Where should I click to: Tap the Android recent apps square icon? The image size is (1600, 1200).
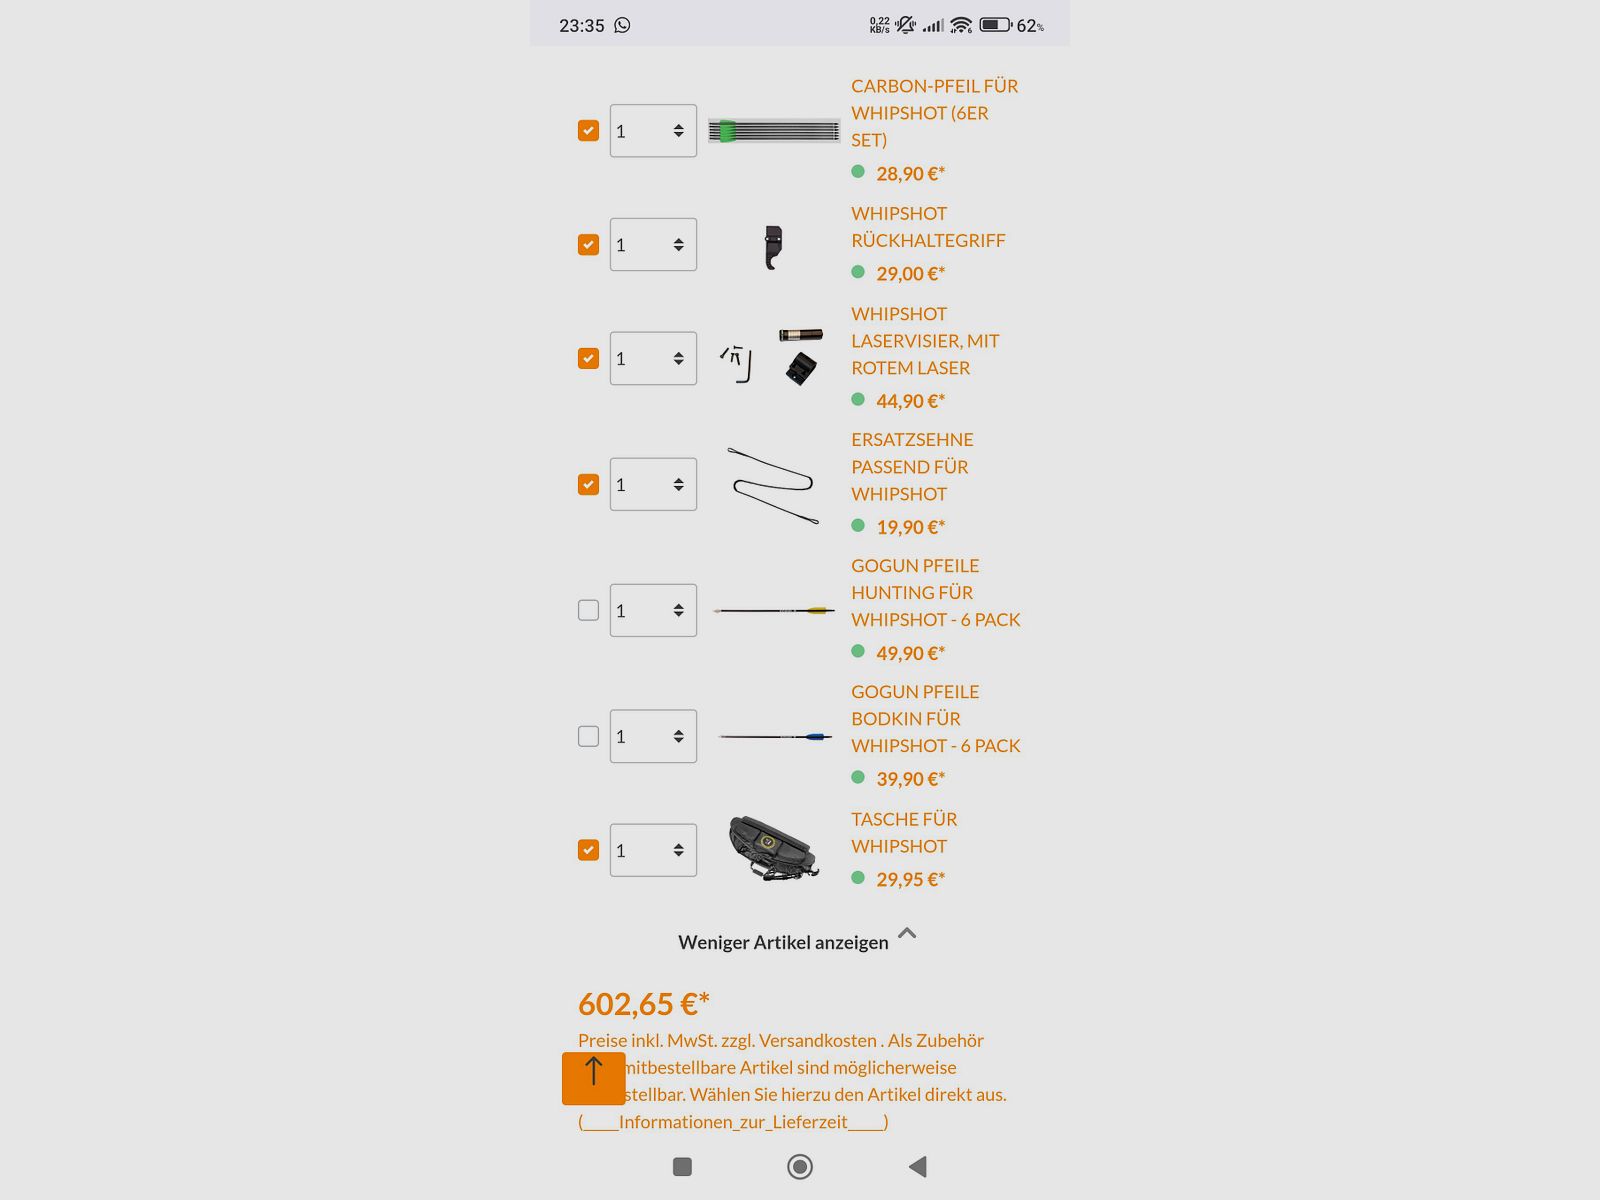(x=682, y=1166)
